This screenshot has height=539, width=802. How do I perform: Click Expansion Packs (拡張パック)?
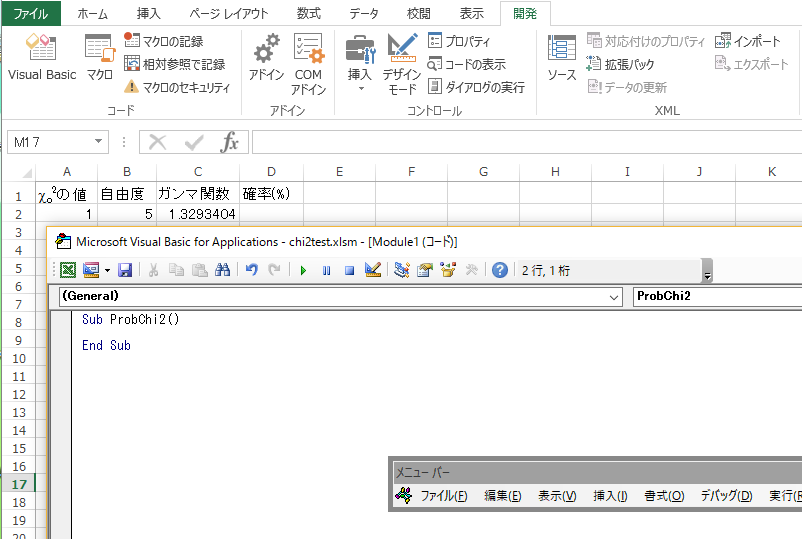pyautogui.click(x=620, y=64)
